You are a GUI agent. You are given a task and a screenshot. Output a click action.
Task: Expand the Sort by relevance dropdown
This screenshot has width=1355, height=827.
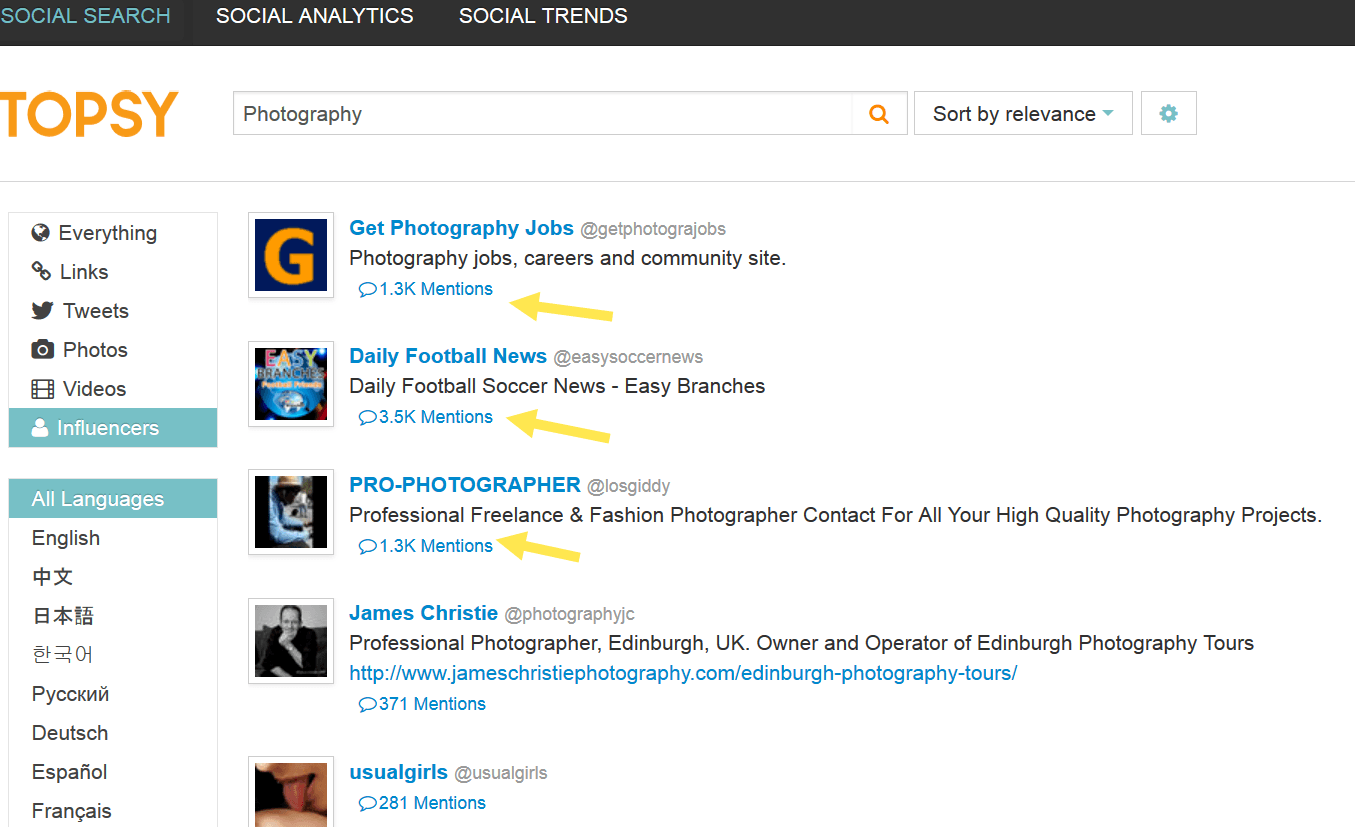click(x=1022, y=114)
